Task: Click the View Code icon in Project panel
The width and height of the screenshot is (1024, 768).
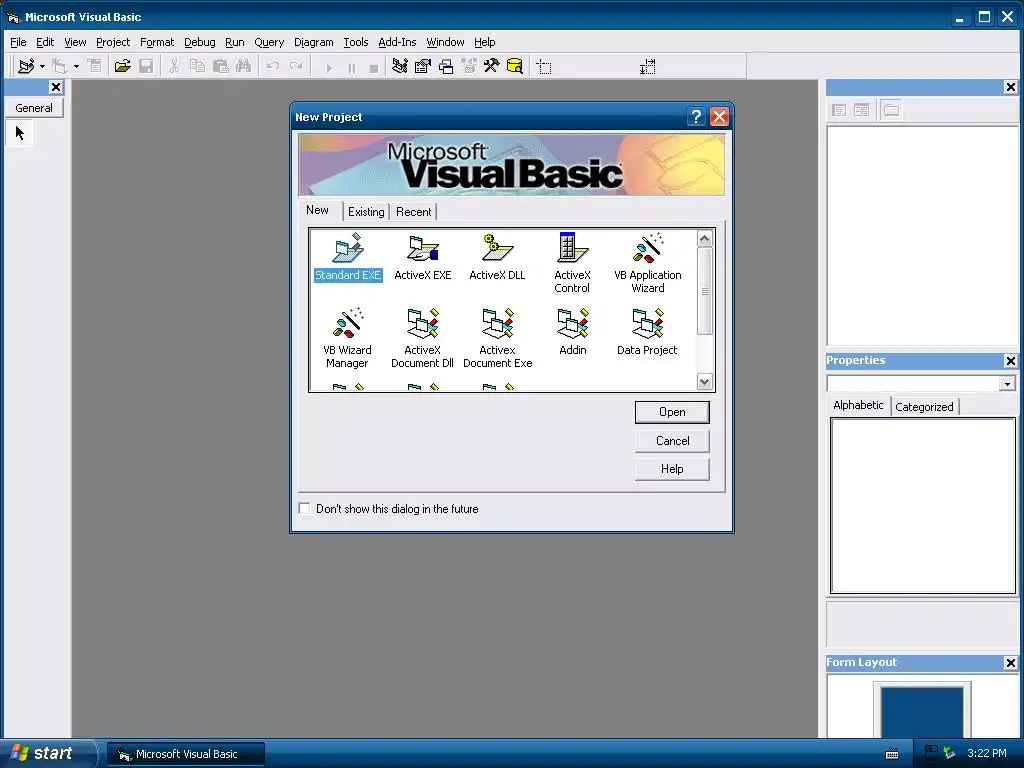Action: click(x=839, y=110)
